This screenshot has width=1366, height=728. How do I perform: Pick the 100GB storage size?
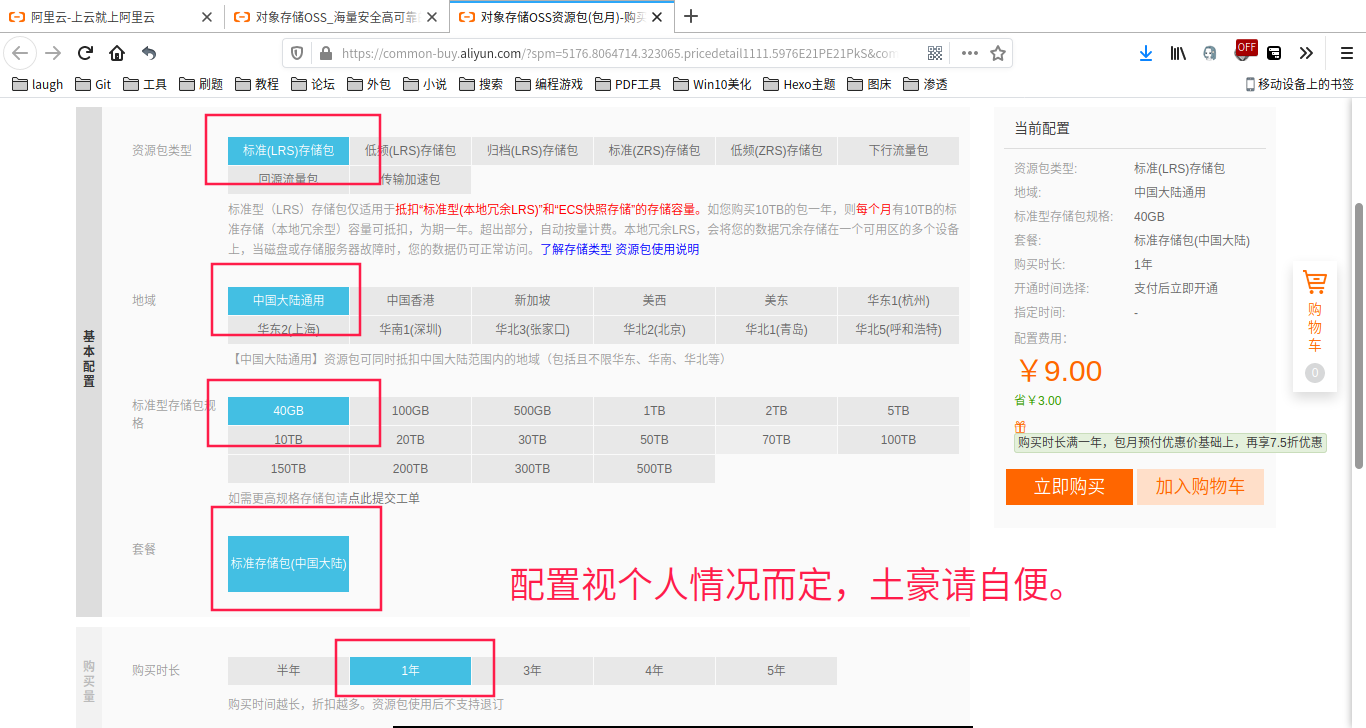pyautogui.click(x=410, y=411)
